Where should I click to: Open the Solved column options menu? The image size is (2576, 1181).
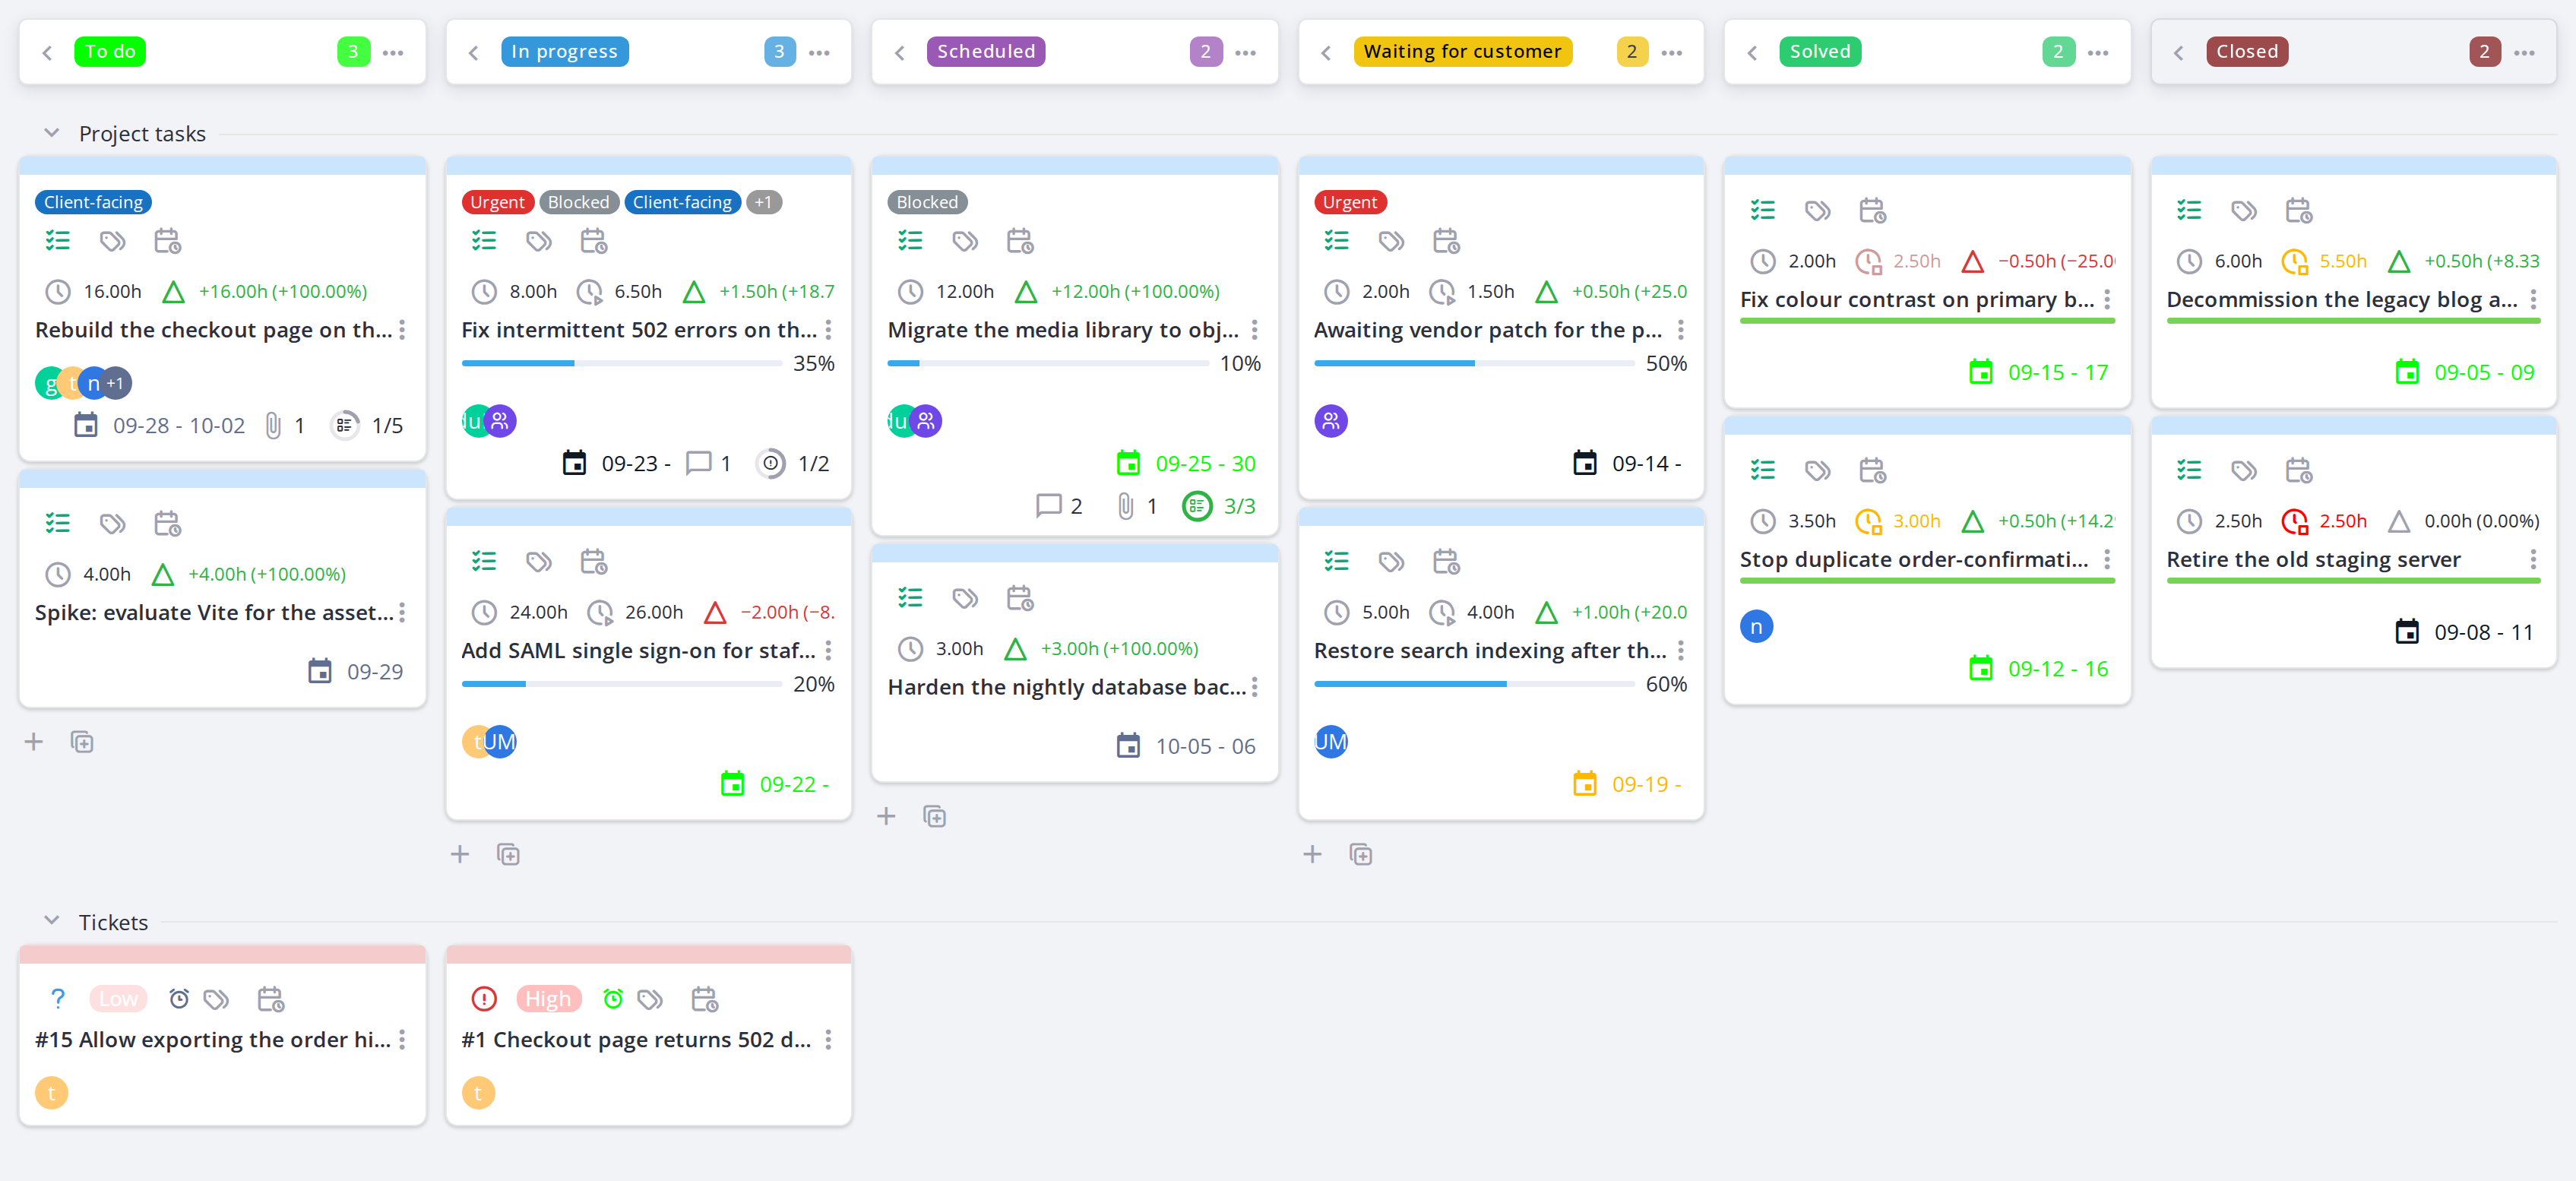coord(2098,53)
